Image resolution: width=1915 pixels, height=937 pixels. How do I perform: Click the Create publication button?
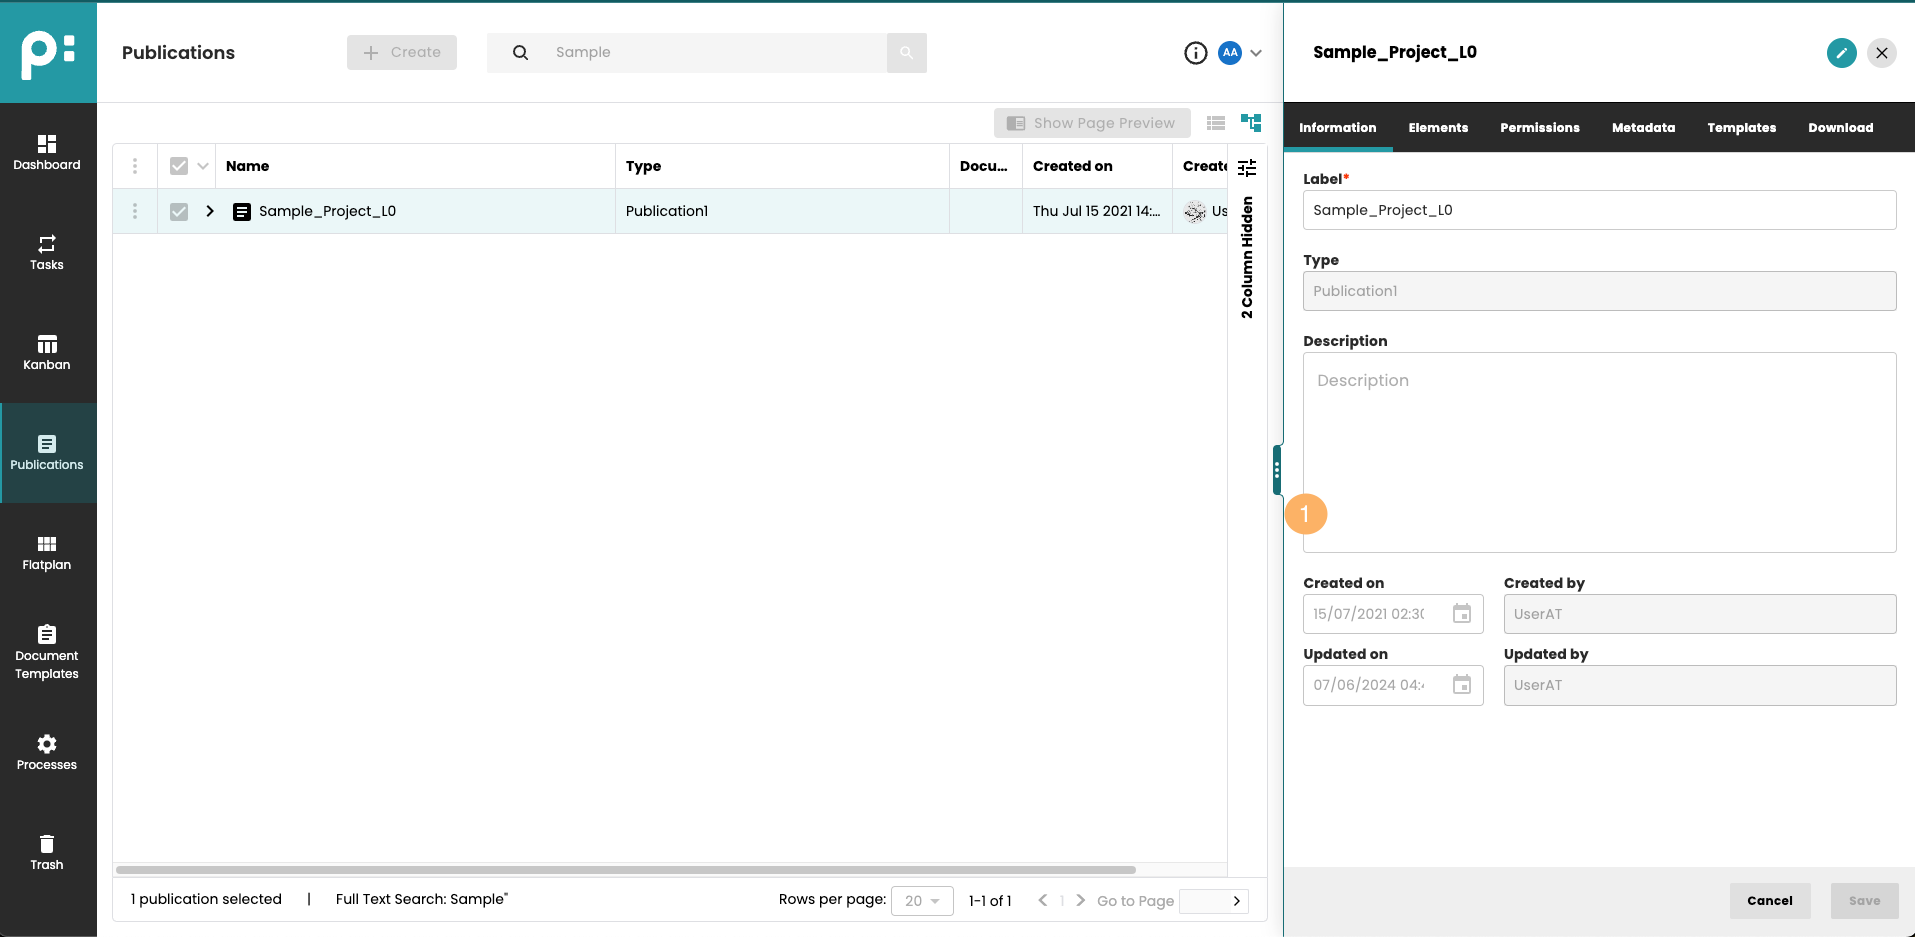(402, 53)
